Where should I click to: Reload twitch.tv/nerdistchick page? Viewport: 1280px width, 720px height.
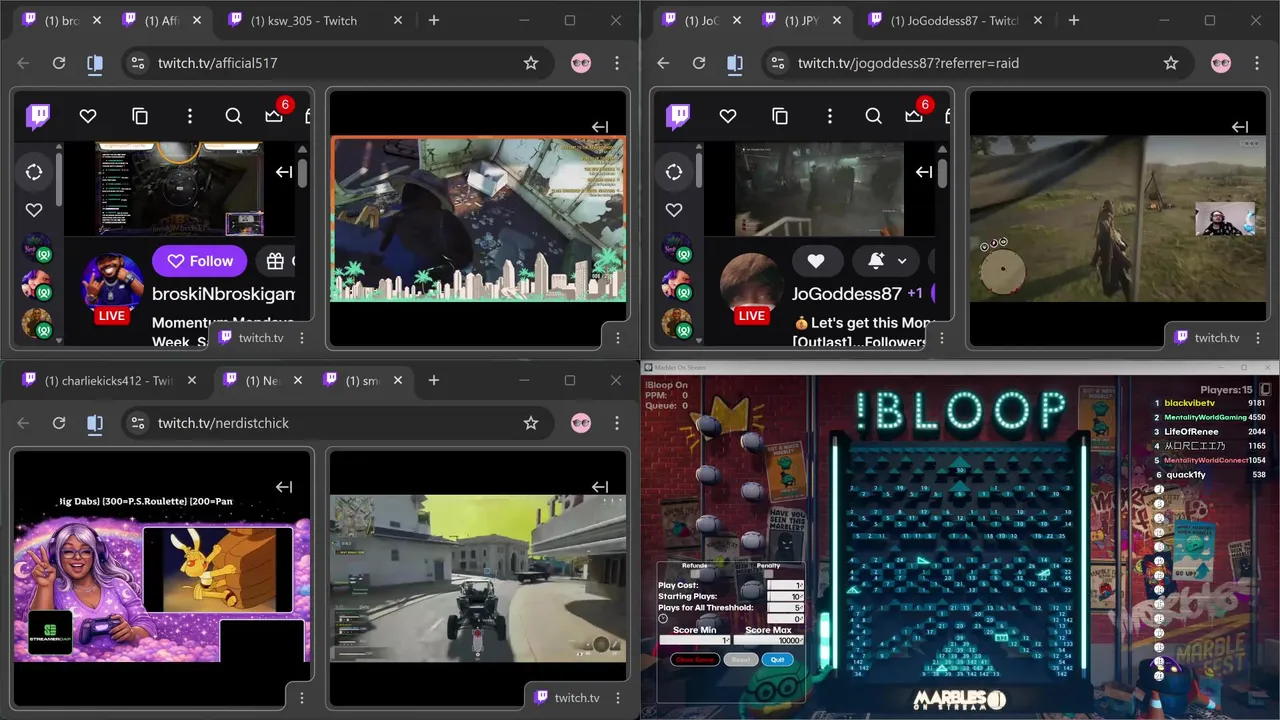(59, 423)
